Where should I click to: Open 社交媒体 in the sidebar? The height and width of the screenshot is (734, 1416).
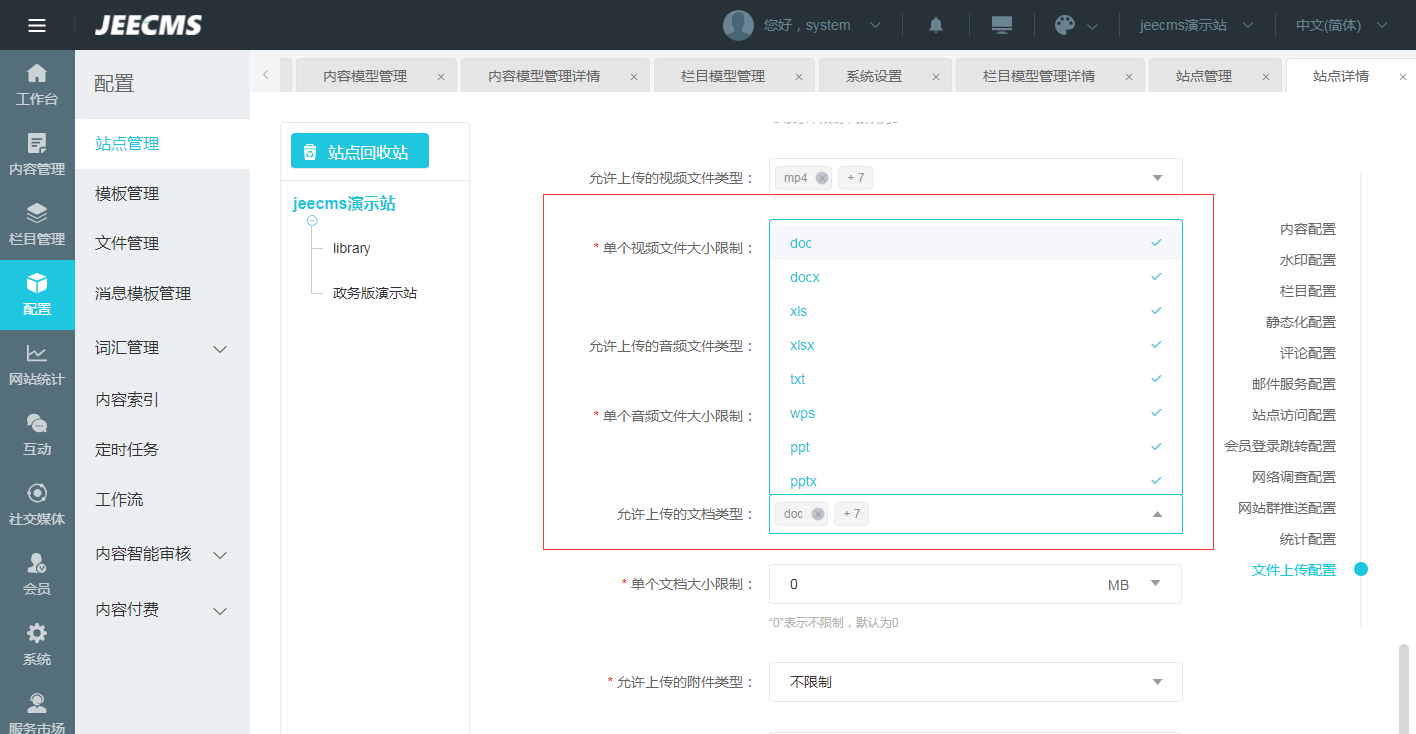click(37, 505)
